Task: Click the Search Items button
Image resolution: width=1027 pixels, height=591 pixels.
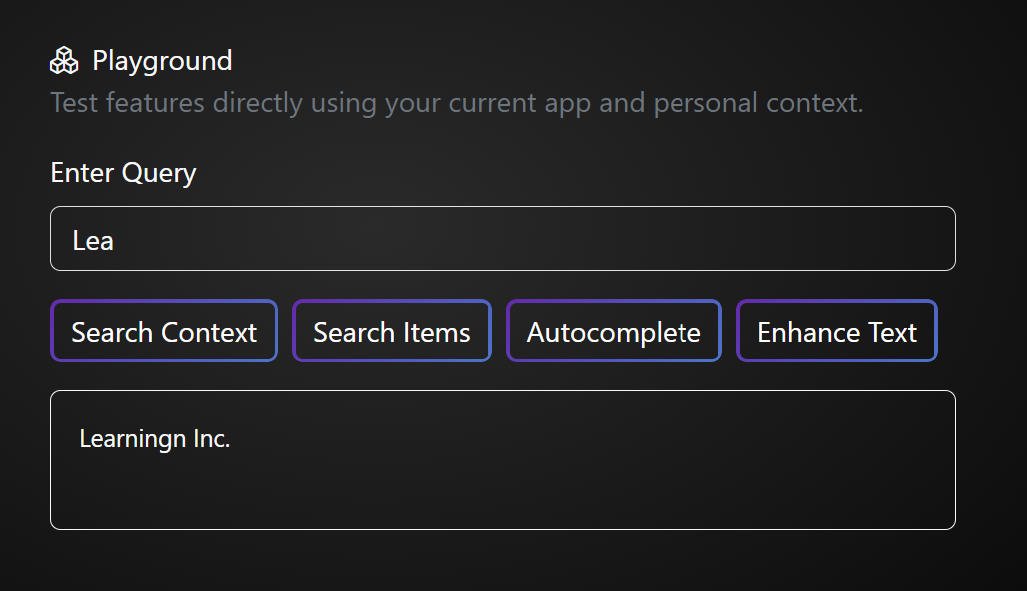Action: coord(392,331)
